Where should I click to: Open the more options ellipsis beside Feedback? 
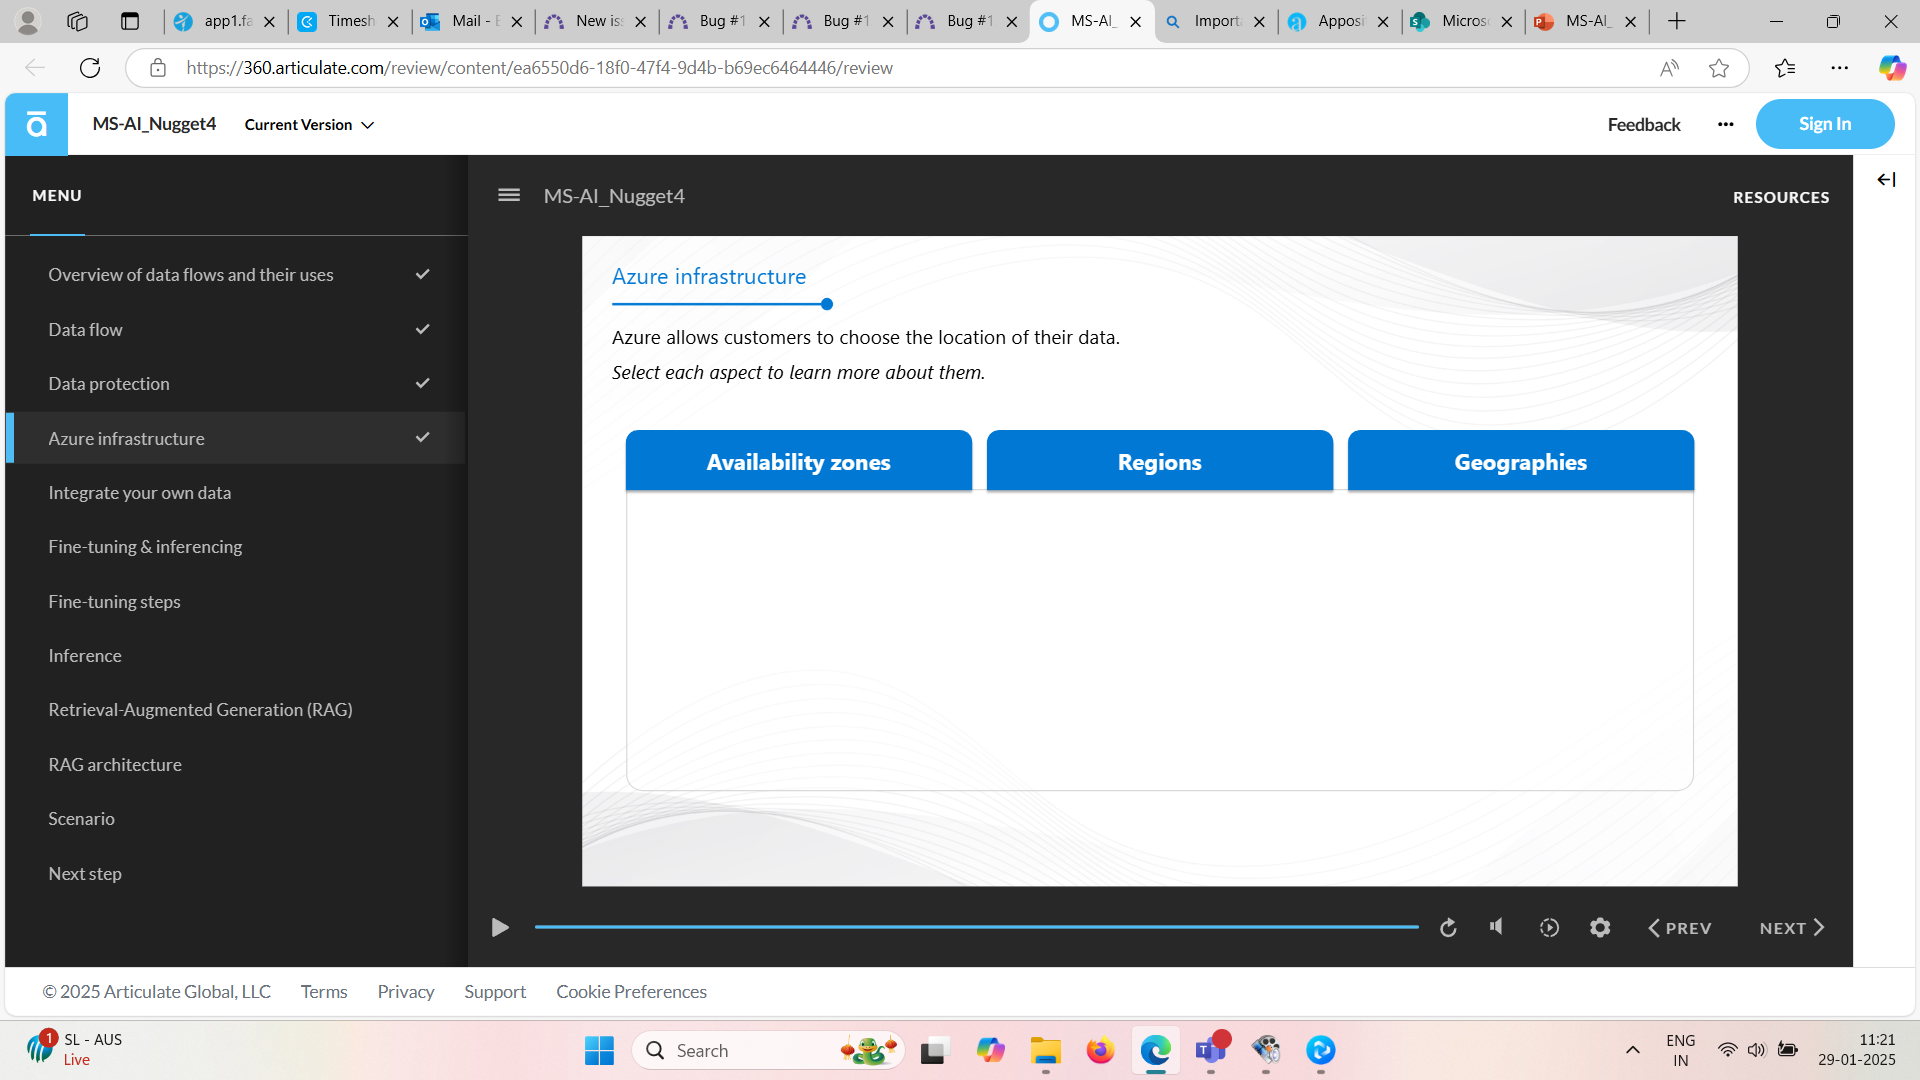tap(1725, 124)
